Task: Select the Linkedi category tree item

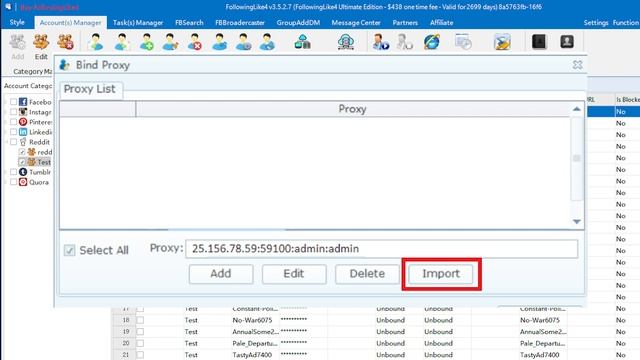Action: pyautogui.click(x=40, y=132)
